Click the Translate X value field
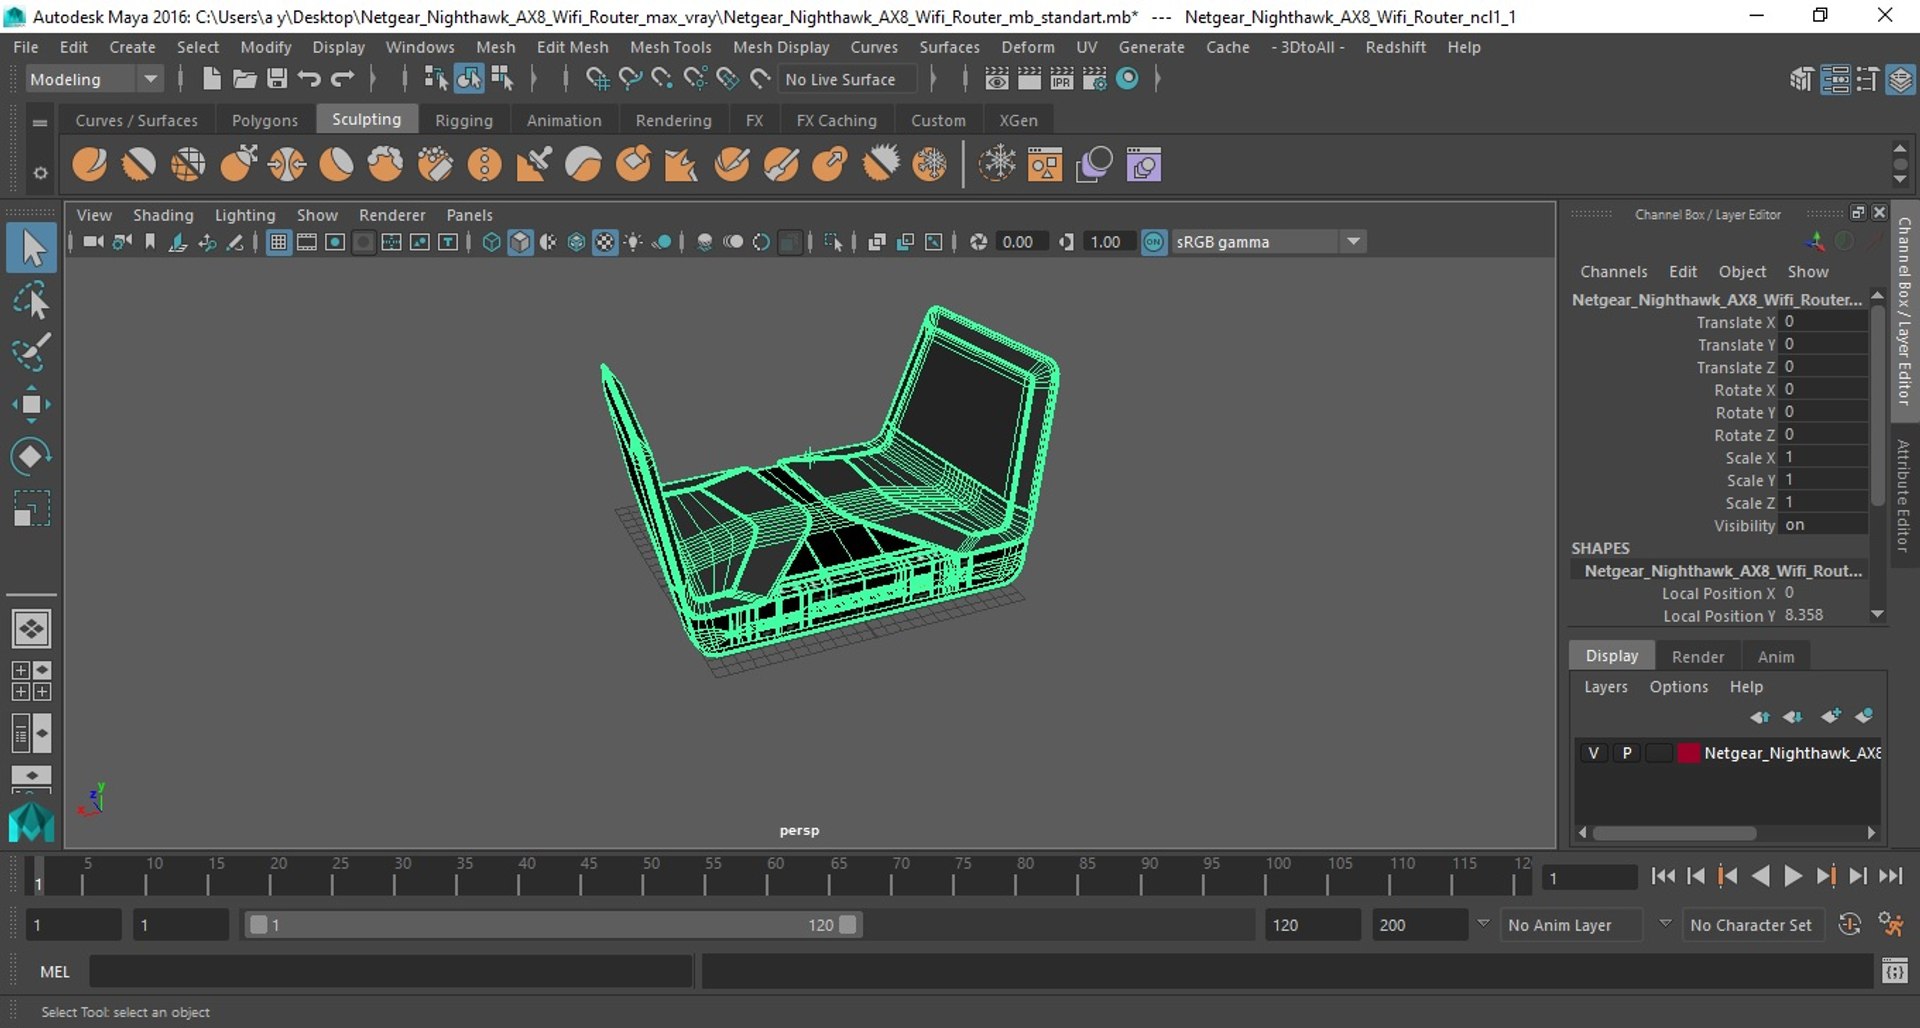The image size is (1920, 1028). click(x=1824, y=322)
